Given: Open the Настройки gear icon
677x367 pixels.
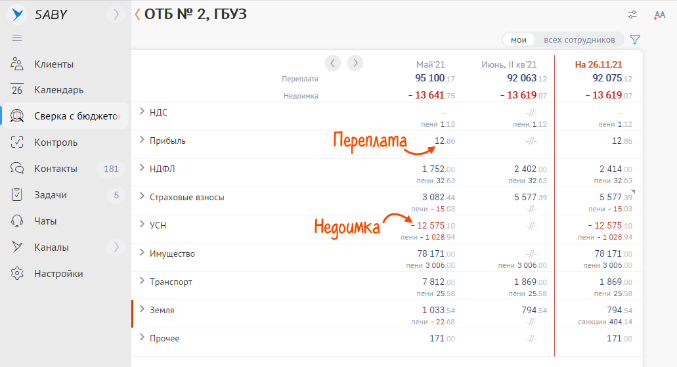Looking at the screenshot, I should click(x=17, y=274).
